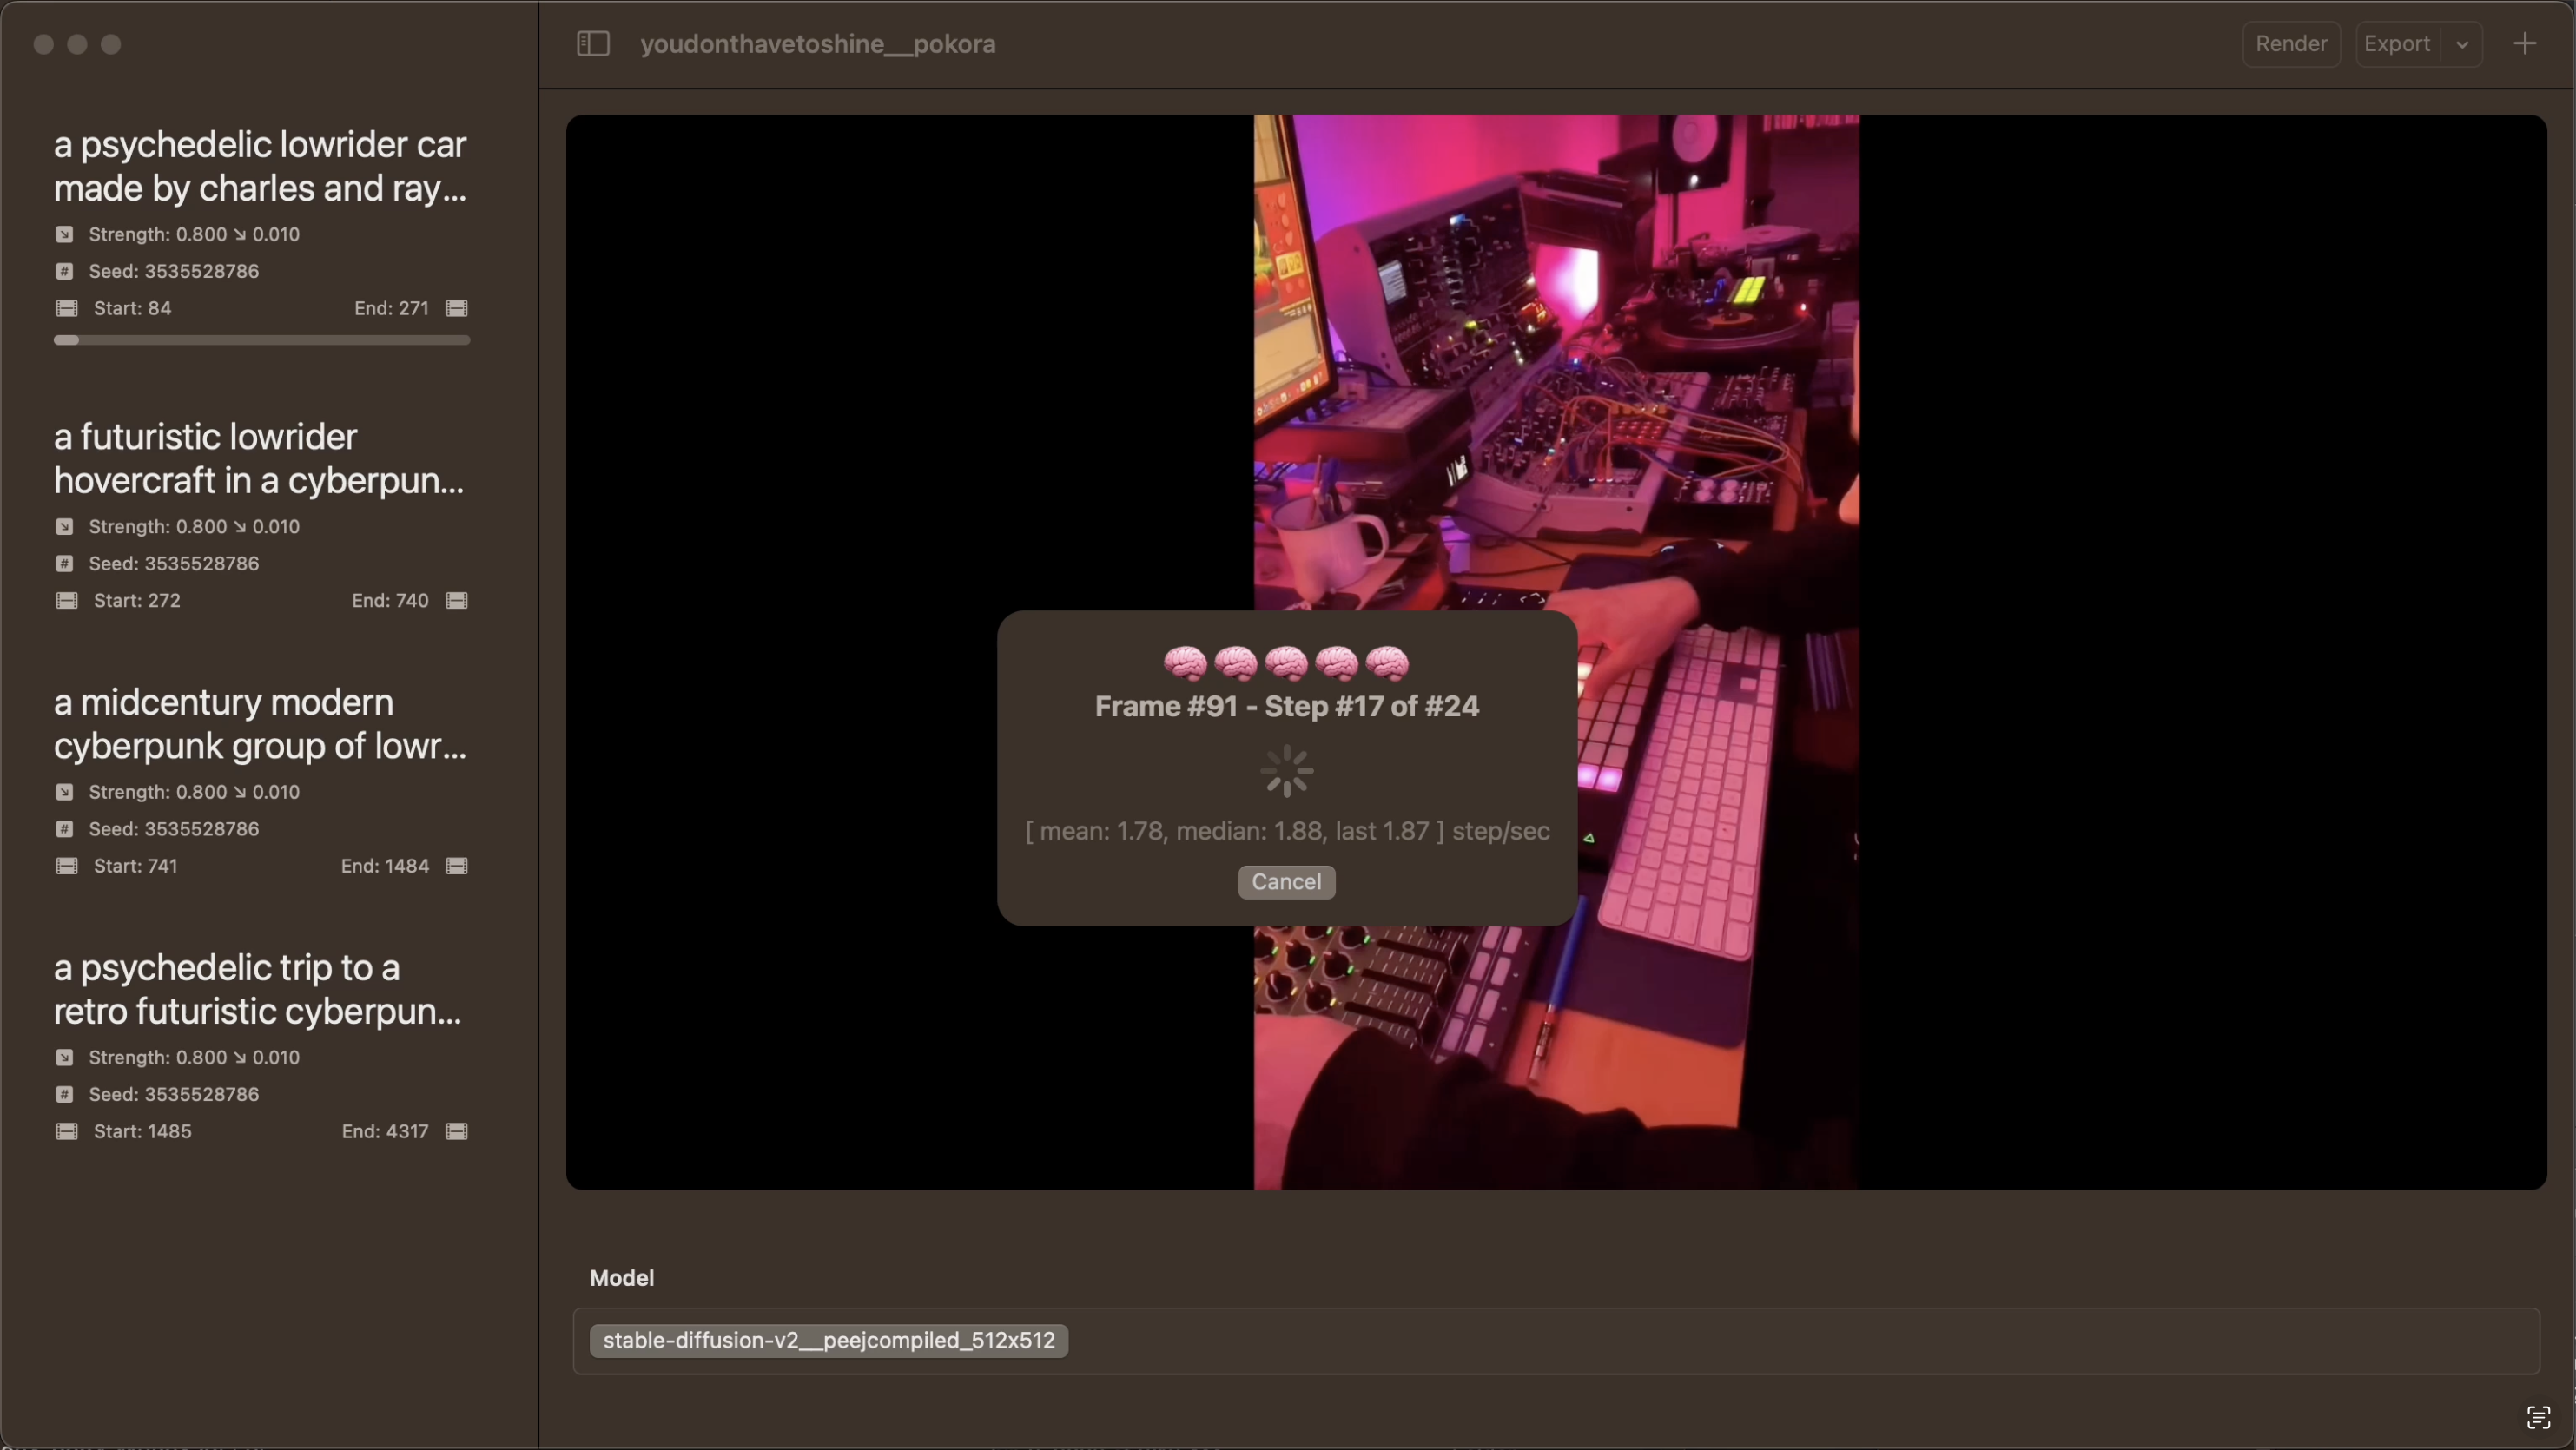Click strength icon of psychedelic trip prompt
The height and width of the screenshot is (1450, 2576).
click(x=65, y=1058)
